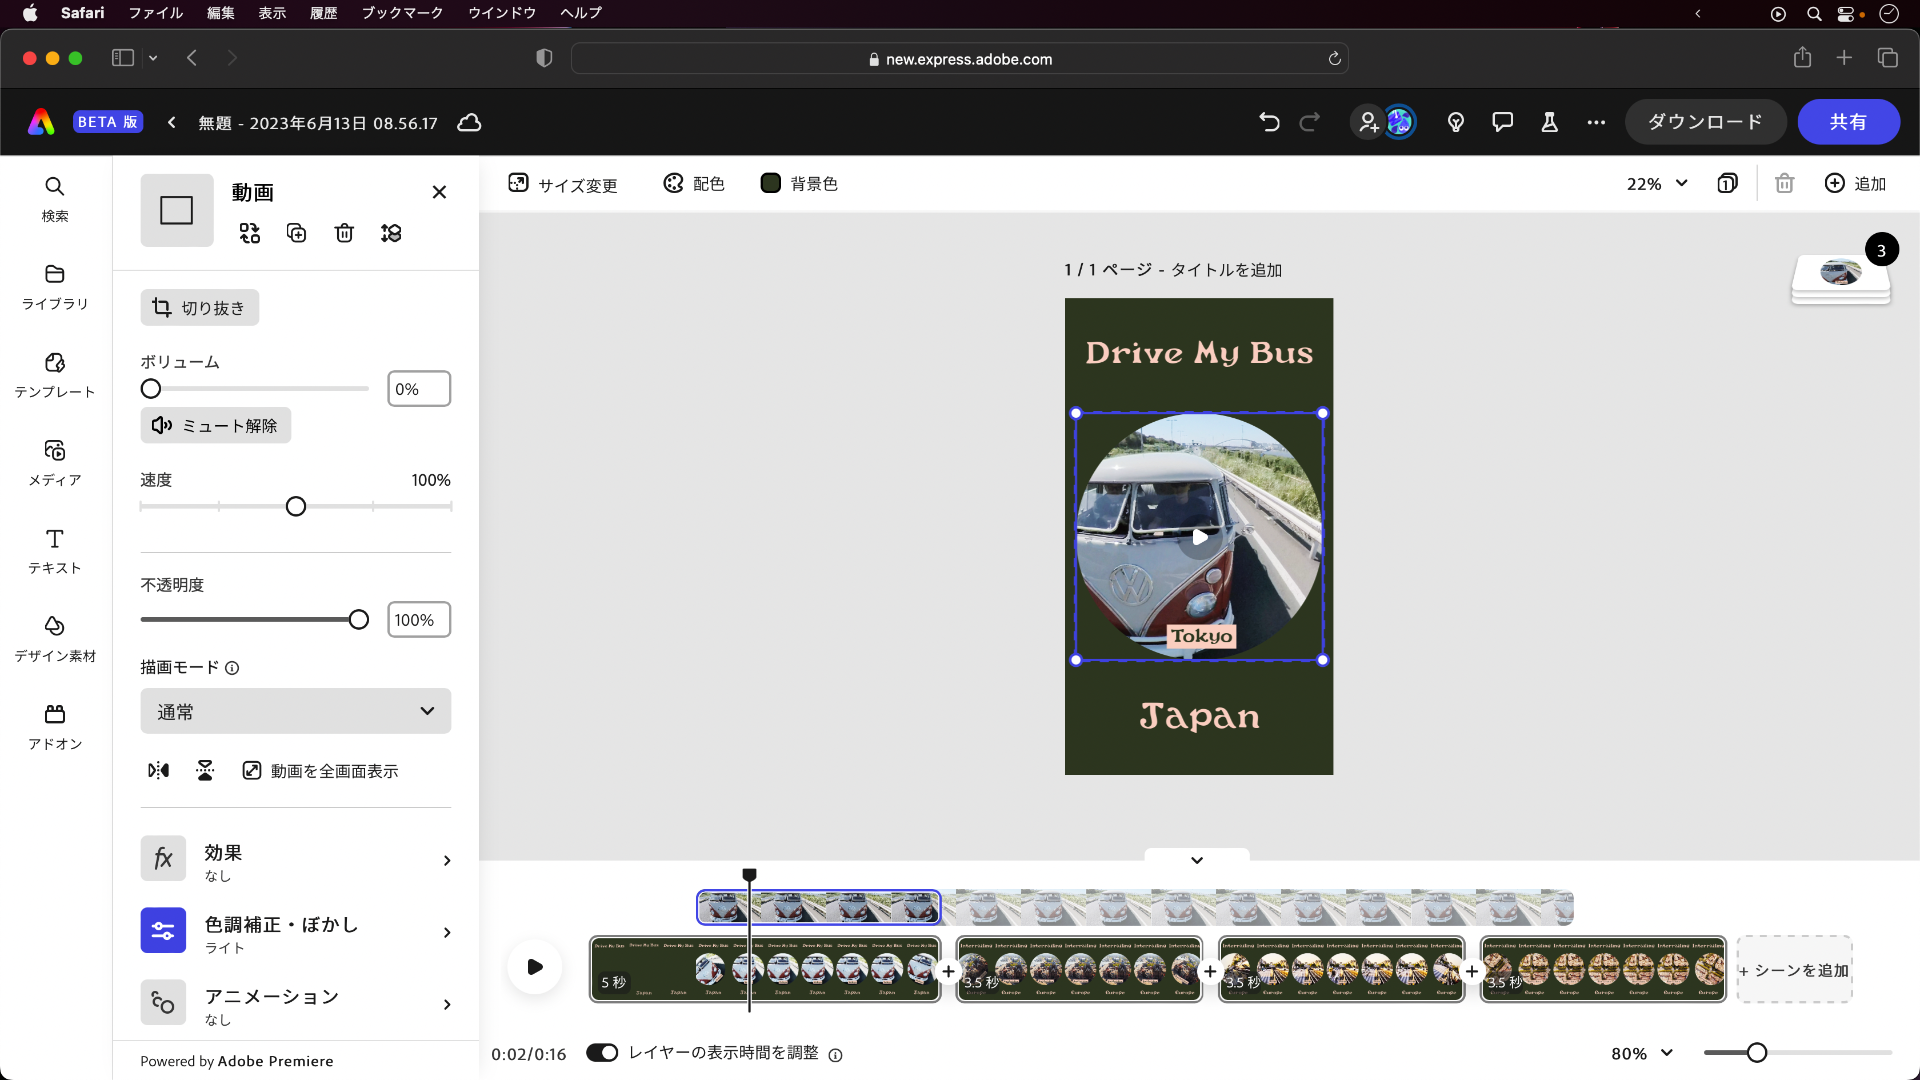
Task: Delete the video using the trash icon
Action: coord(344,232)
